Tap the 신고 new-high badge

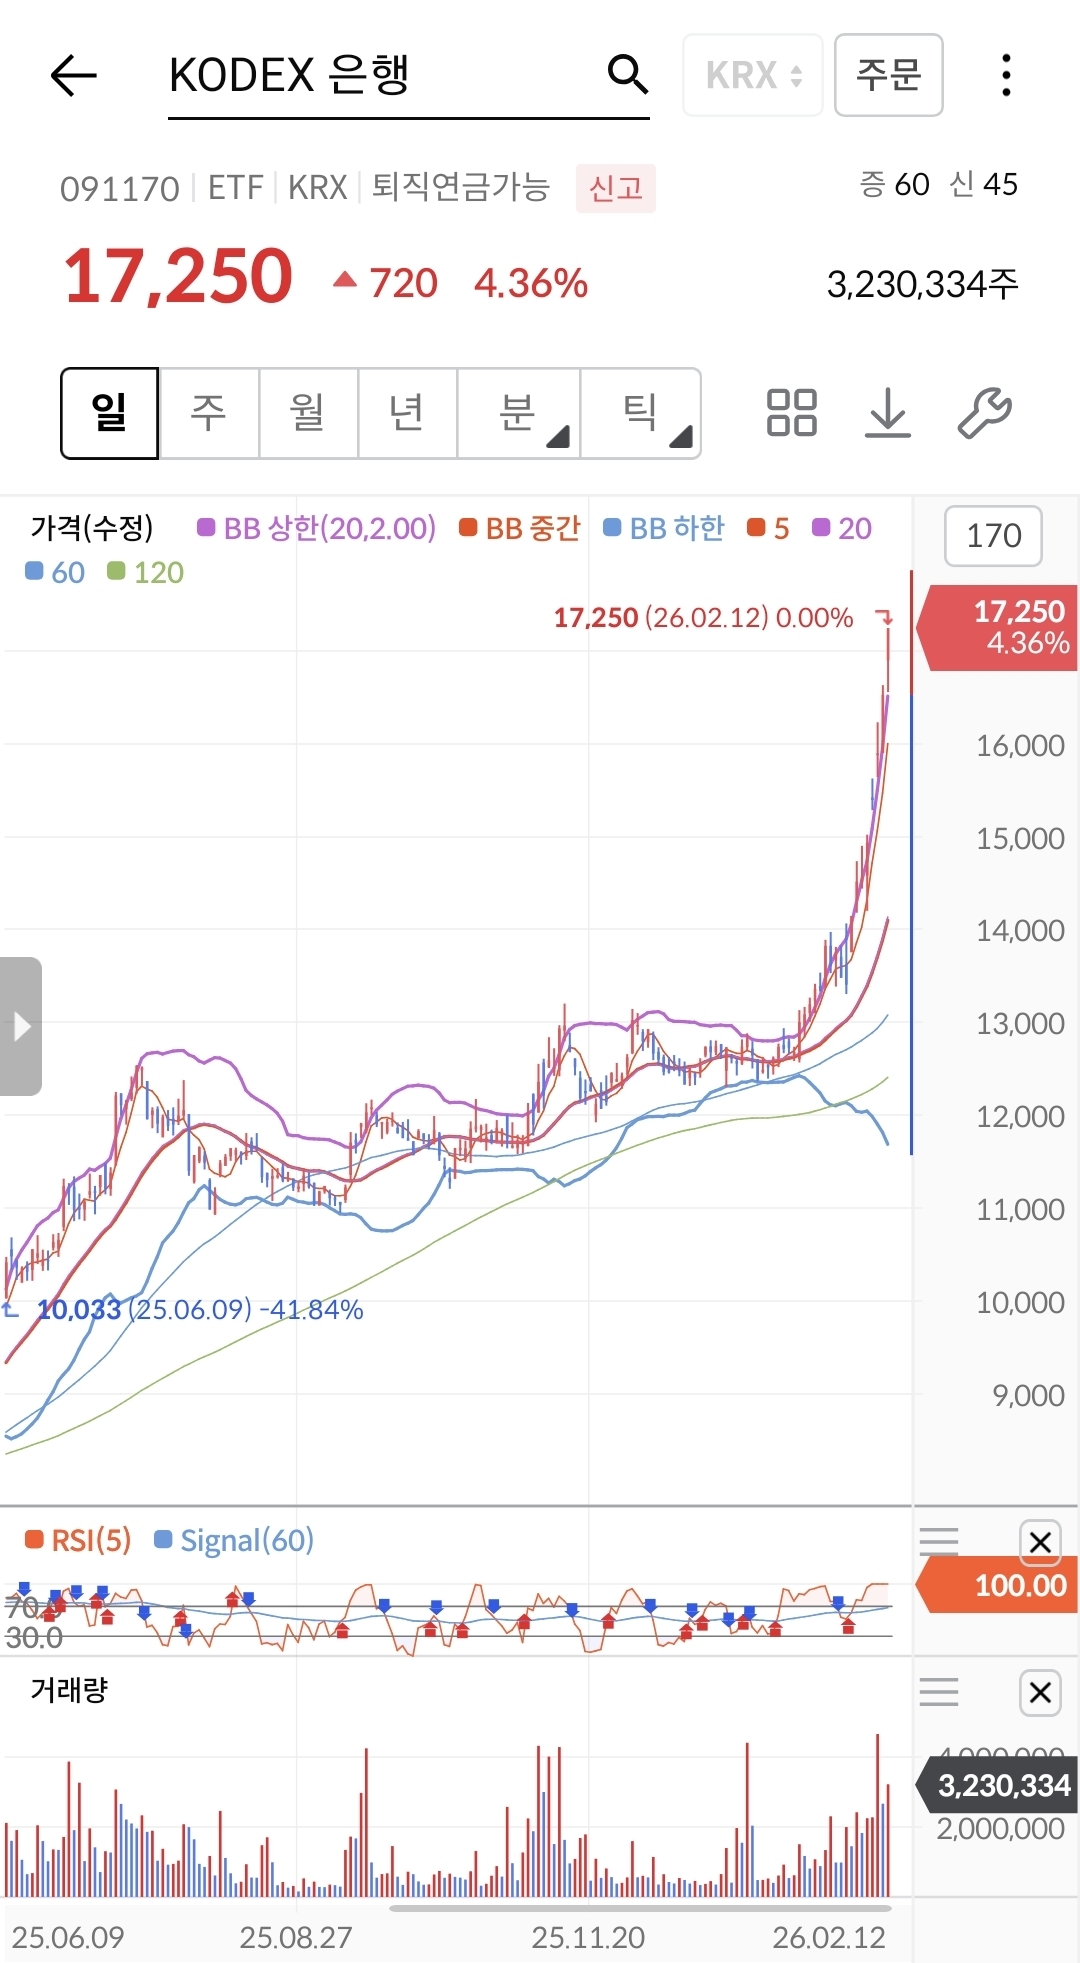tap(615, 188)
